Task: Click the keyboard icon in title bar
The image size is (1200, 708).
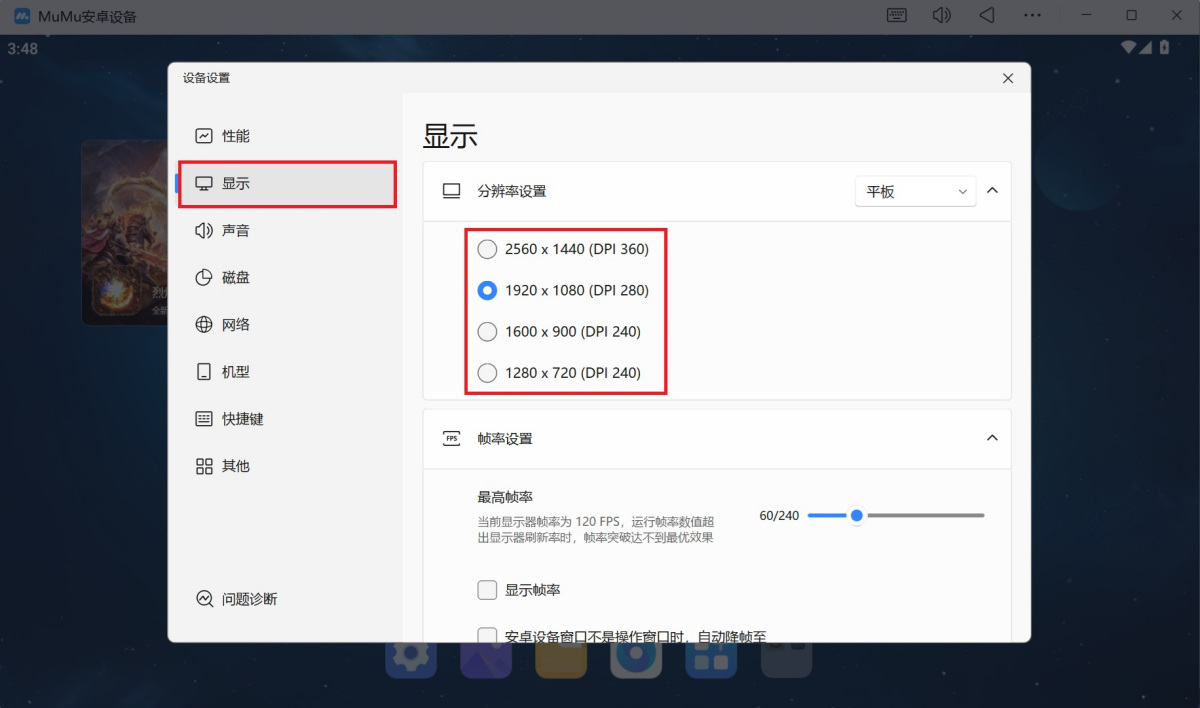Action: click(897, 15)
